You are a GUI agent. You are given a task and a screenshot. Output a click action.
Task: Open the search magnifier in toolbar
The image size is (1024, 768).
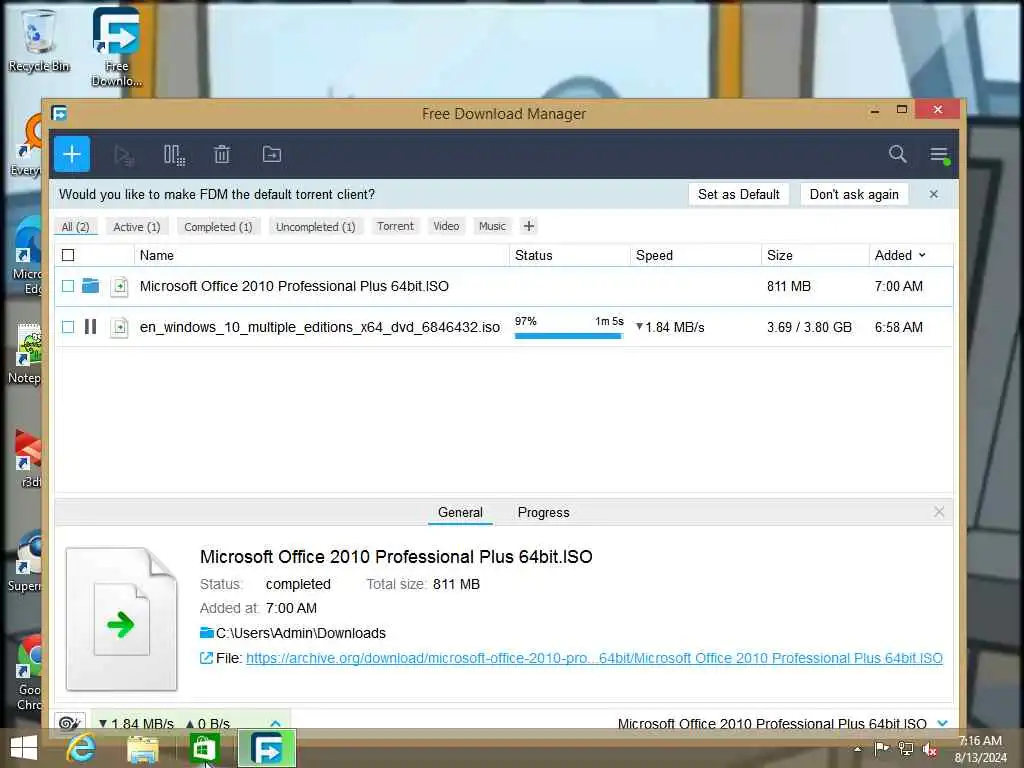(897, 154)
